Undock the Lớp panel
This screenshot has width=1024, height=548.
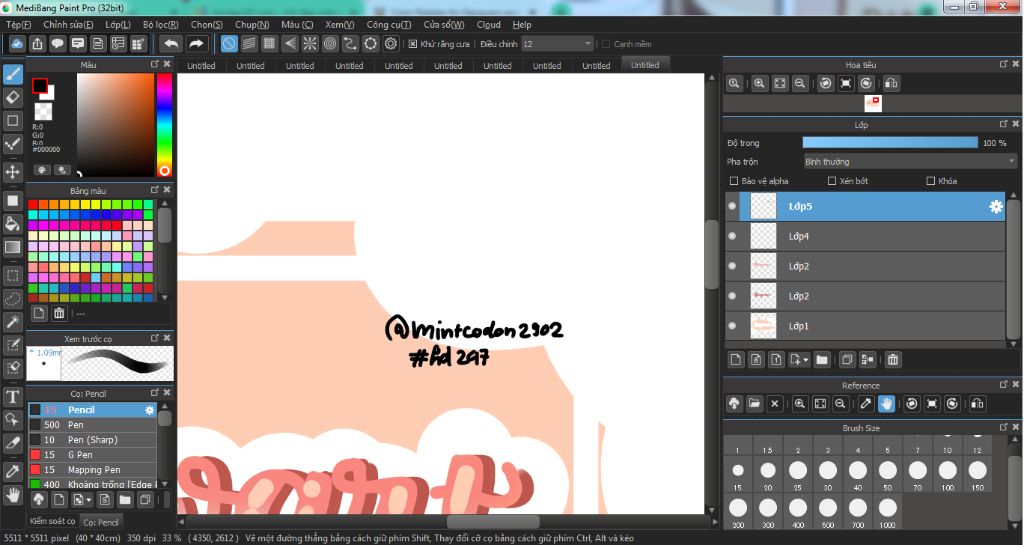tap(1003, 124)
